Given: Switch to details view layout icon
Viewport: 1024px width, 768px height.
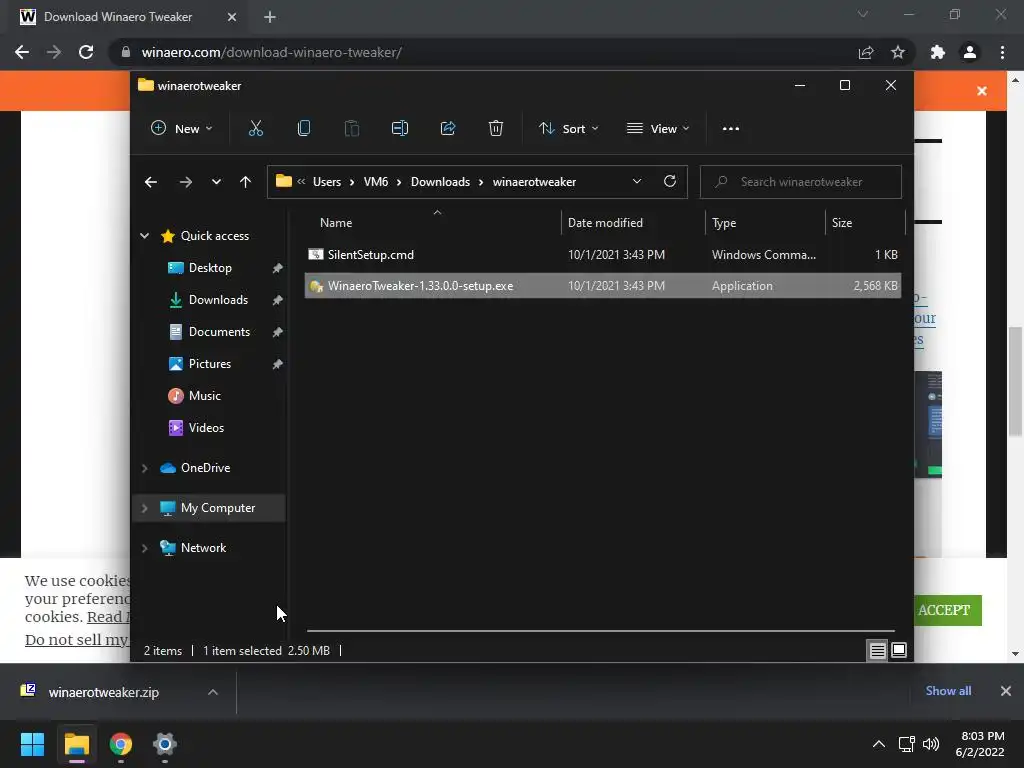Looking at the screenshot, I should [877, 650].
